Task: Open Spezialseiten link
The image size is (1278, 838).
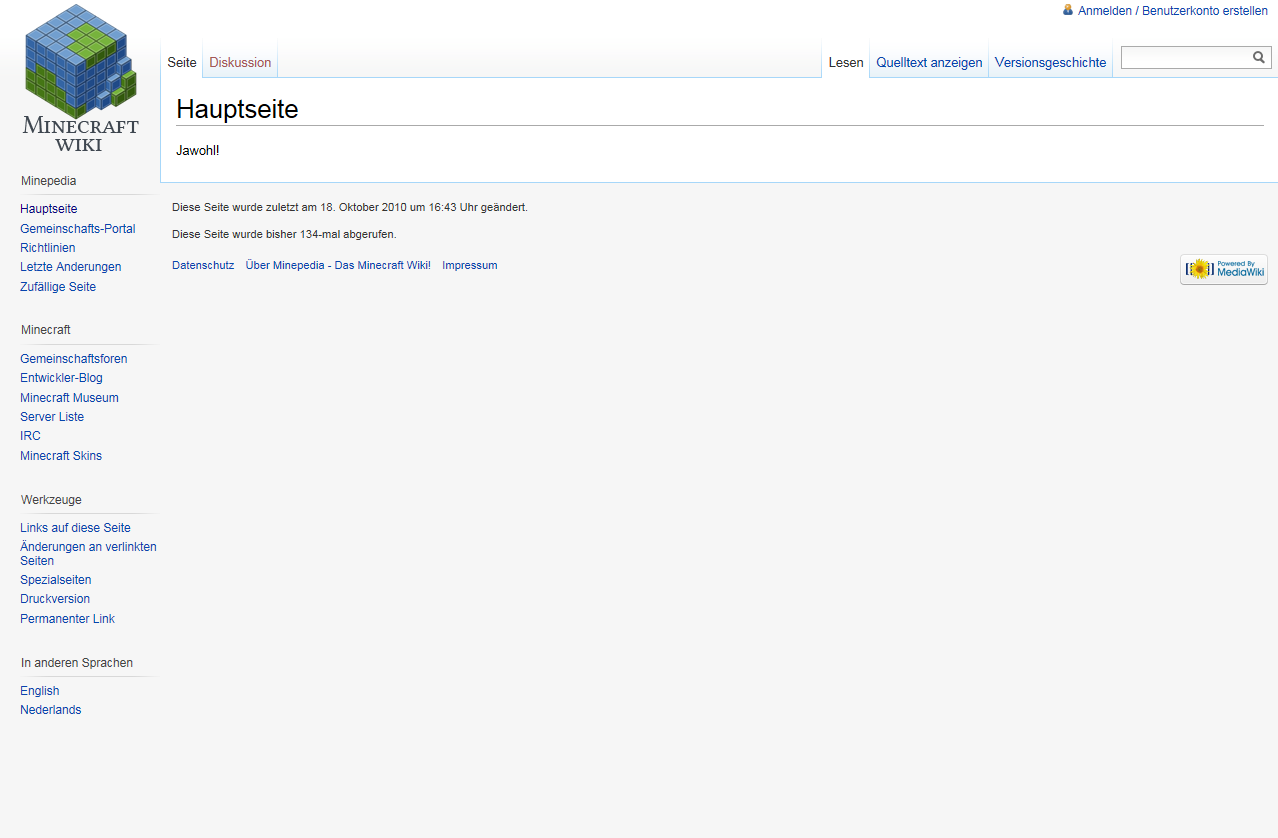Action: (x=56, y=580)
